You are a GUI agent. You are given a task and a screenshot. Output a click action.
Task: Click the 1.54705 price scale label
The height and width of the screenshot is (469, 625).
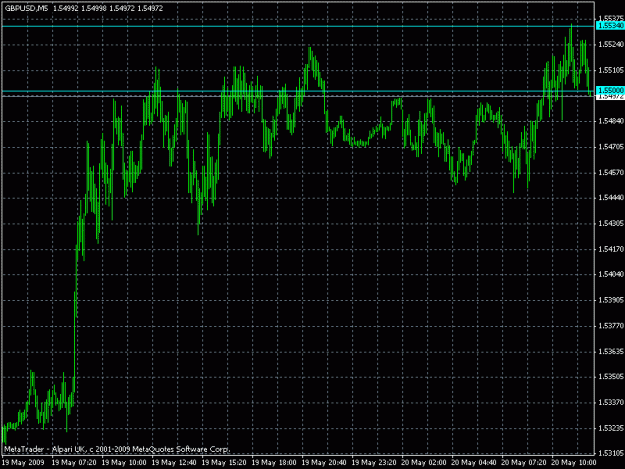pyautogui.click(x=611, y=147)
